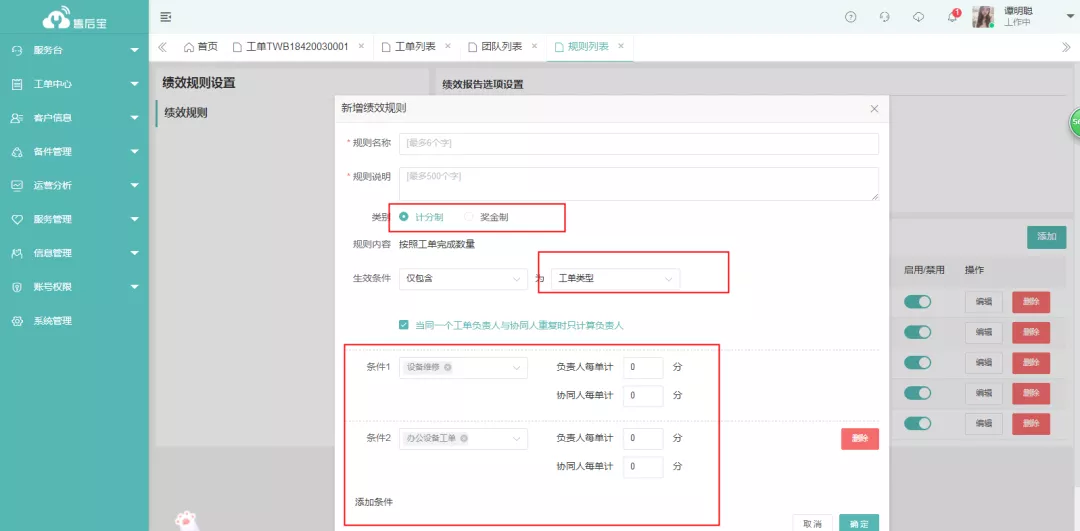The height and width of the screenshot is (531, 1080).
Task: Open the 仅包含 condition dropdown
Action: coord(462,278)
